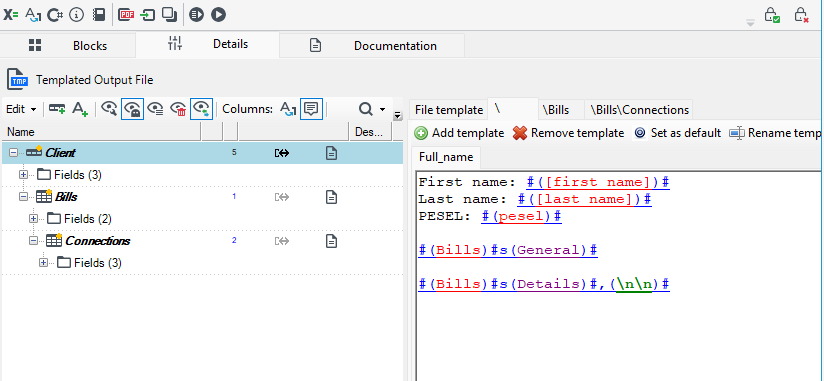Click the overlapping squares copy icon

click(x=169, y=15)
